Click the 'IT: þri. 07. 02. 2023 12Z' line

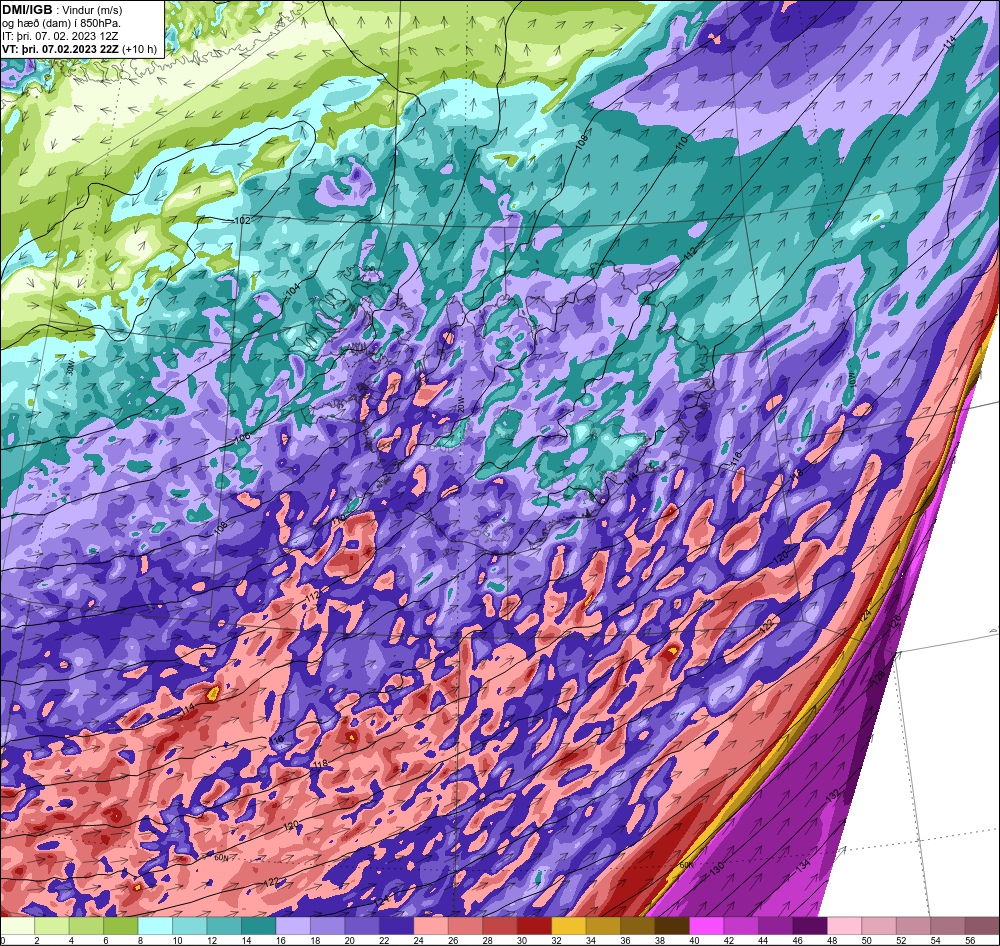60,36
